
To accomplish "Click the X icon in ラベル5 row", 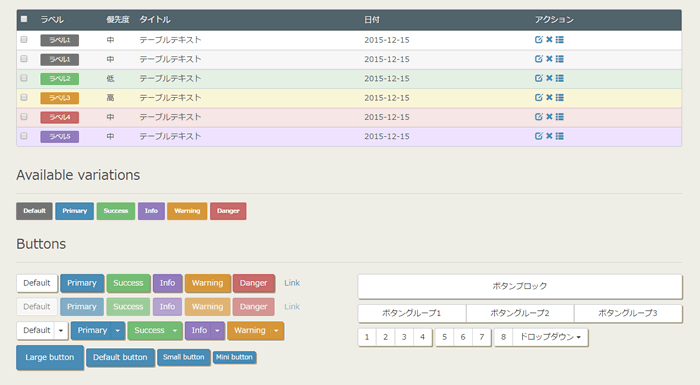I will [549, 136].
